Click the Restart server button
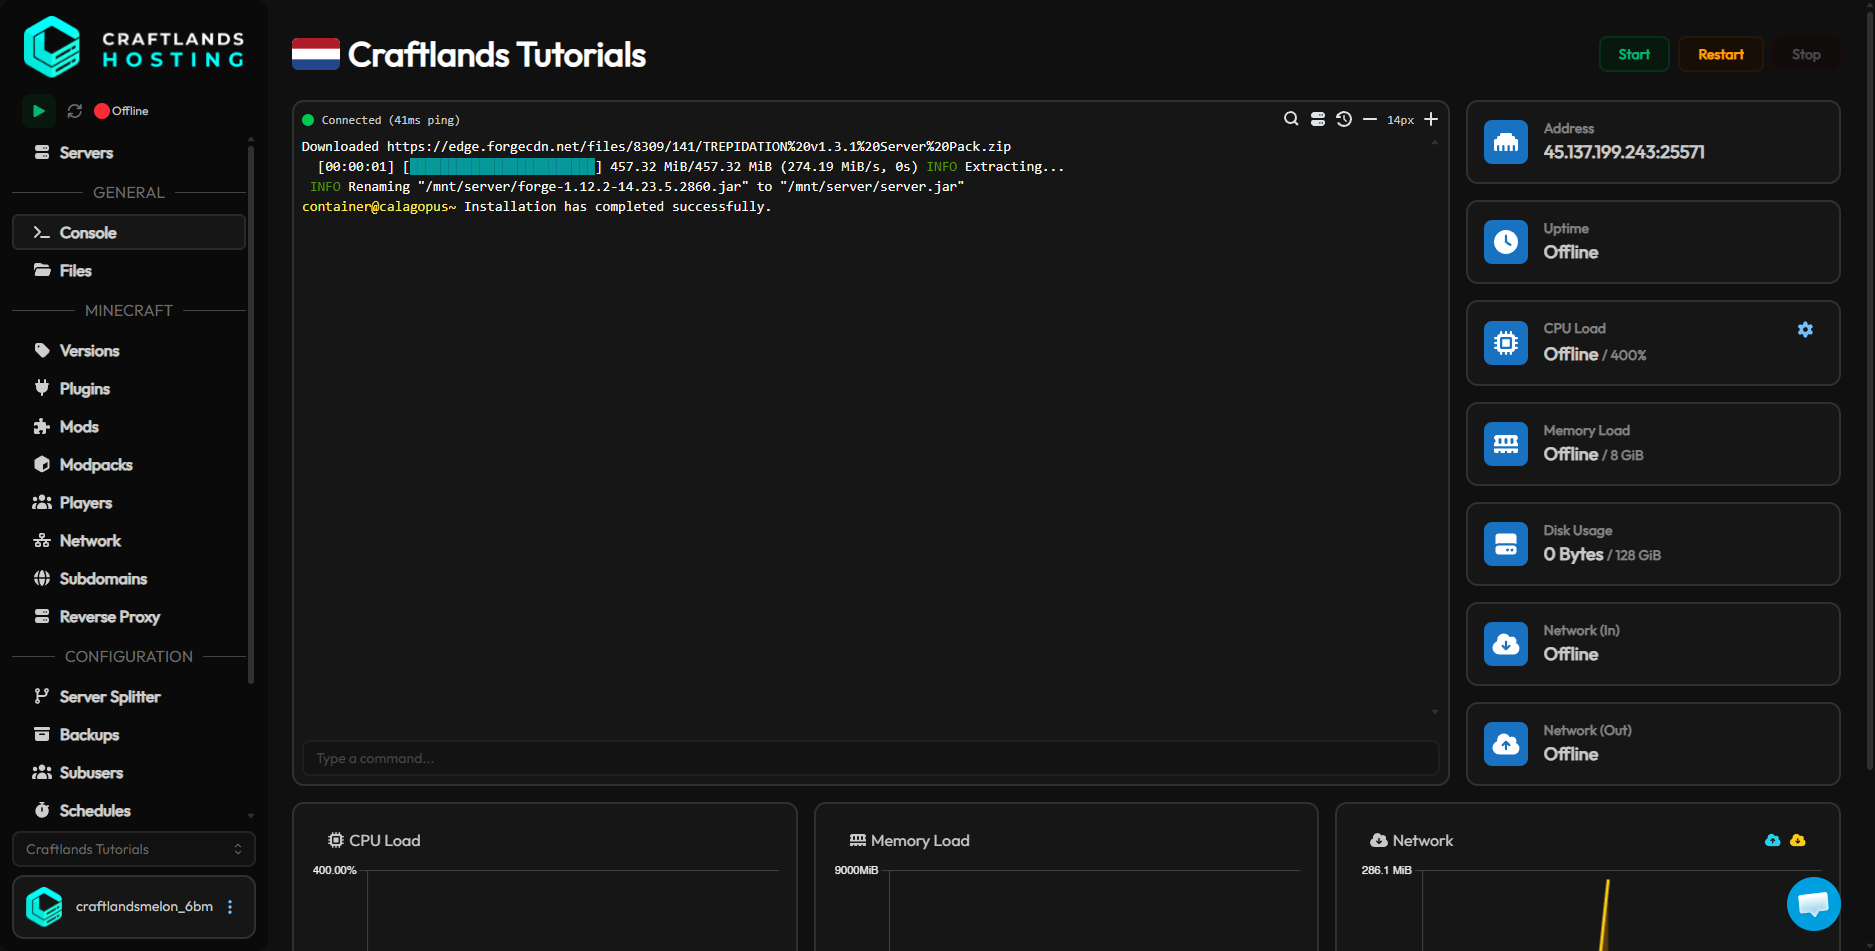This screenshot has width=1875, height=951. point(1720,54)
